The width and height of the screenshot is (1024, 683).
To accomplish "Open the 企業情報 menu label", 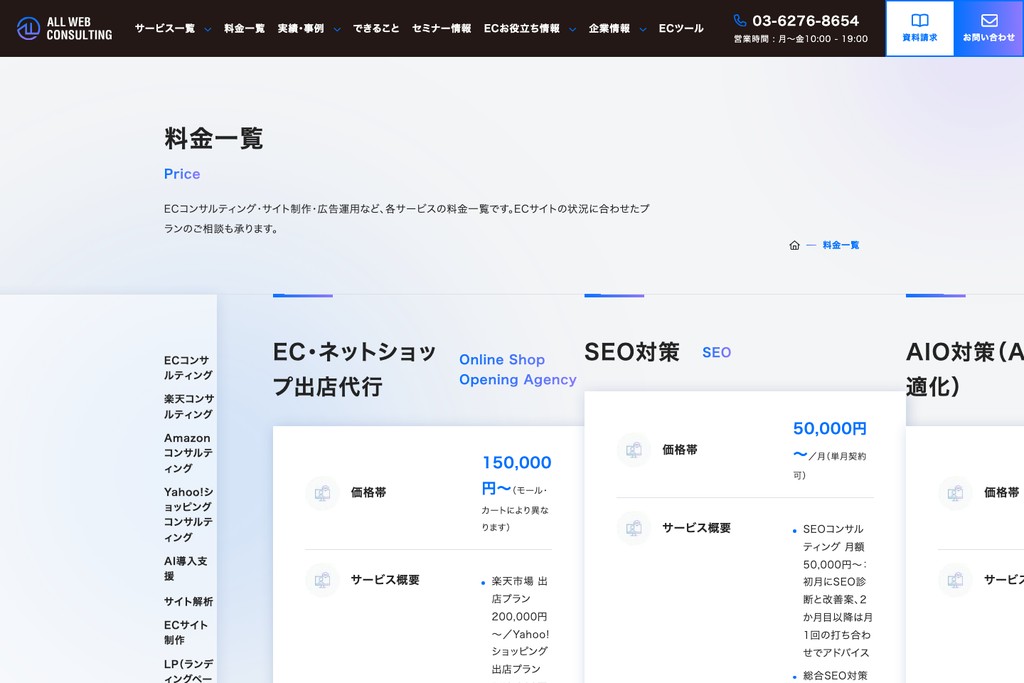I will [x=609, y=28].
